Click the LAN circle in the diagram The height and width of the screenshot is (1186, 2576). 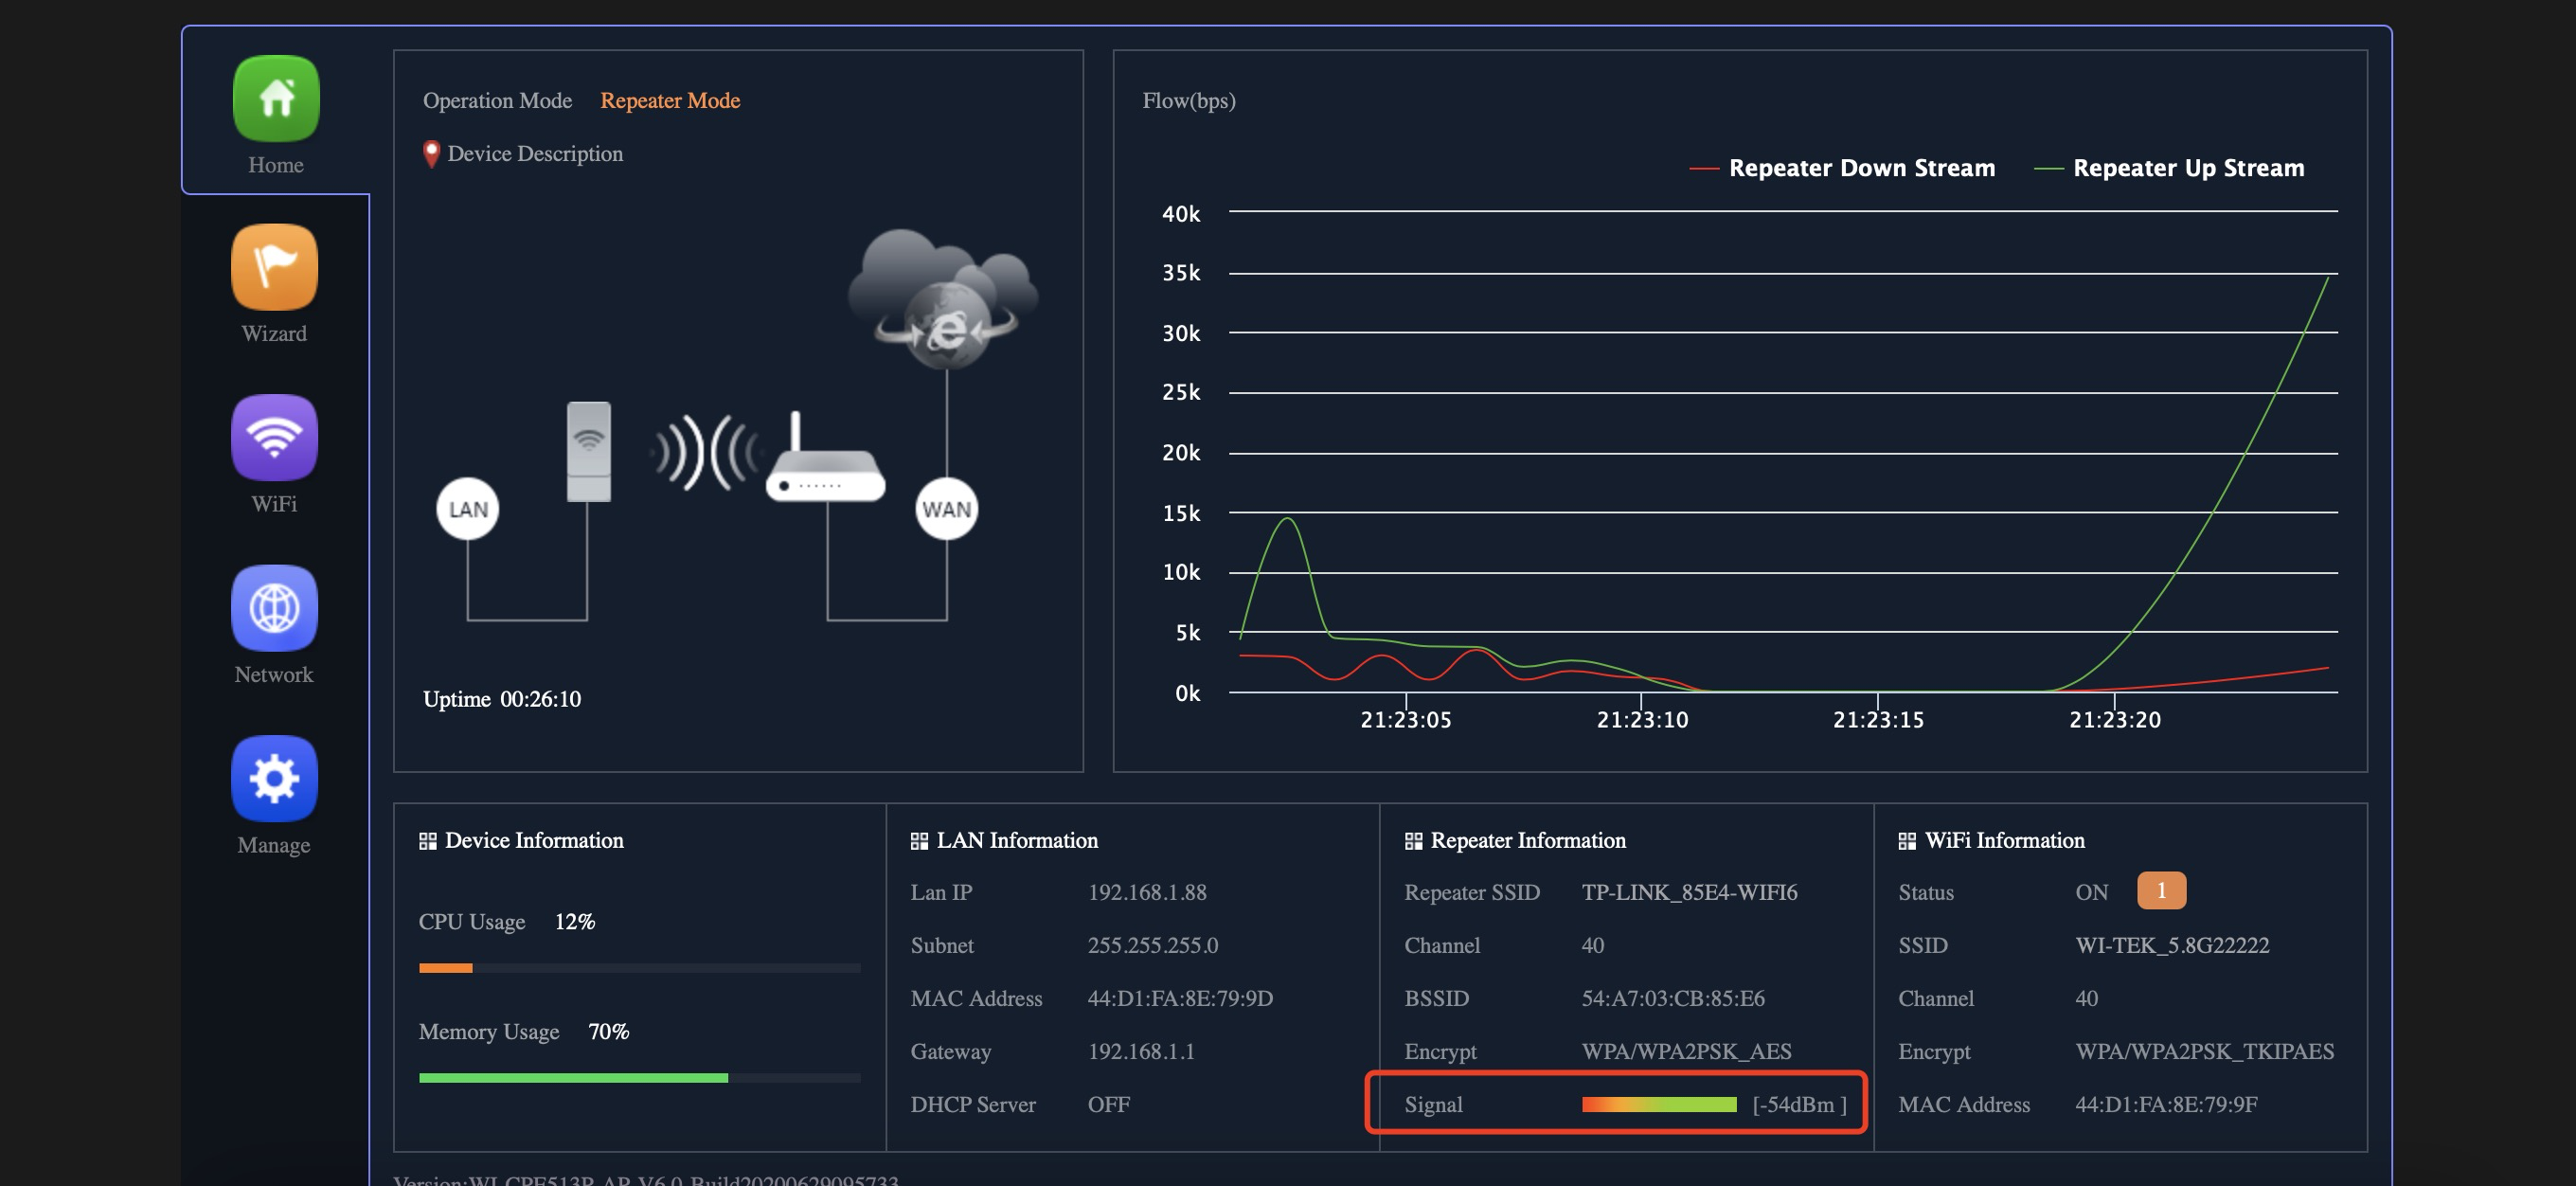pyautogui.click(x=467, y=509)
